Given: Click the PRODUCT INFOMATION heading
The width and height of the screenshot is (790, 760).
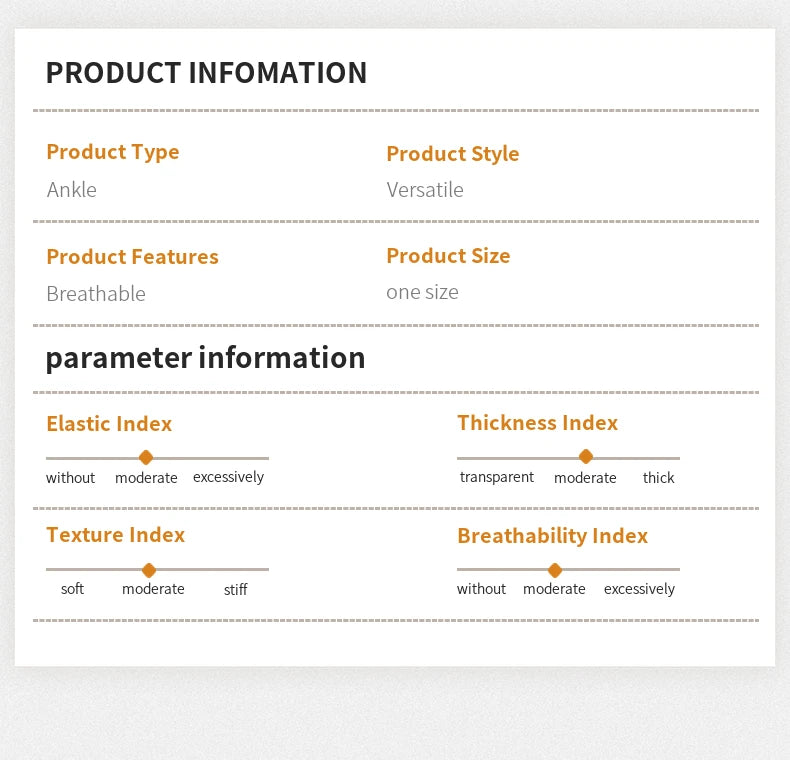Looking at the screenshot, I should point(206,73).
